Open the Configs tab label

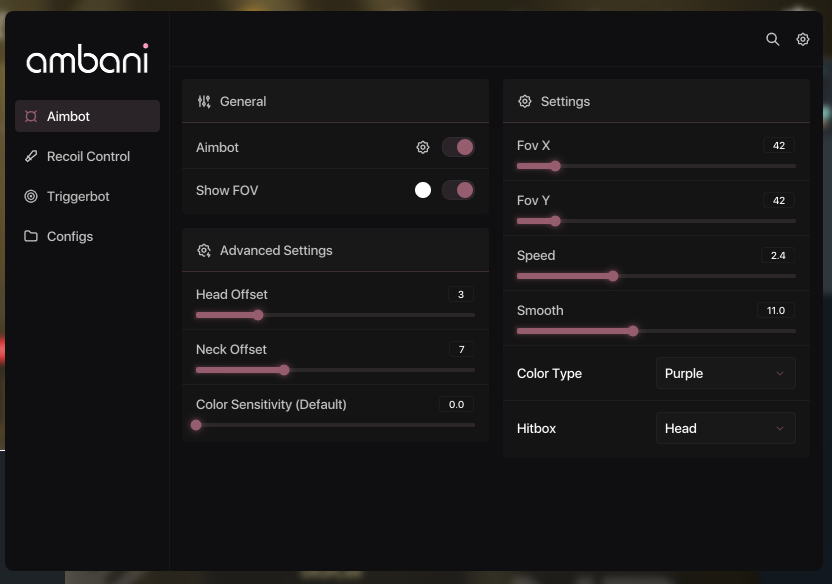point(70,236)
